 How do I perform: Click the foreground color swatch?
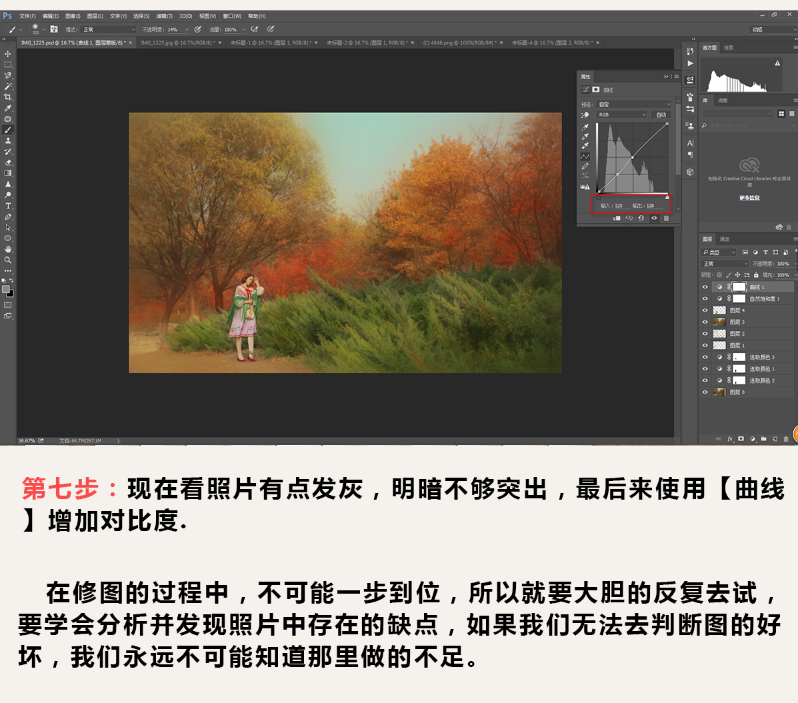coord(6,289)
